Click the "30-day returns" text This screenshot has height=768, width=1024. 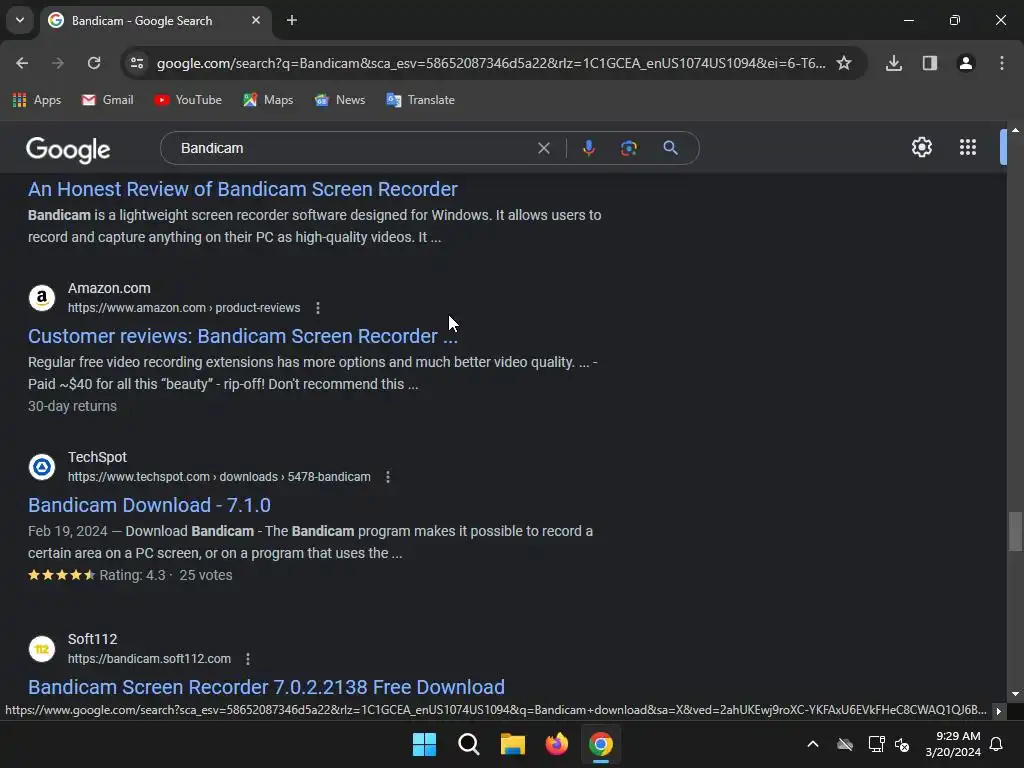point(72,406)
